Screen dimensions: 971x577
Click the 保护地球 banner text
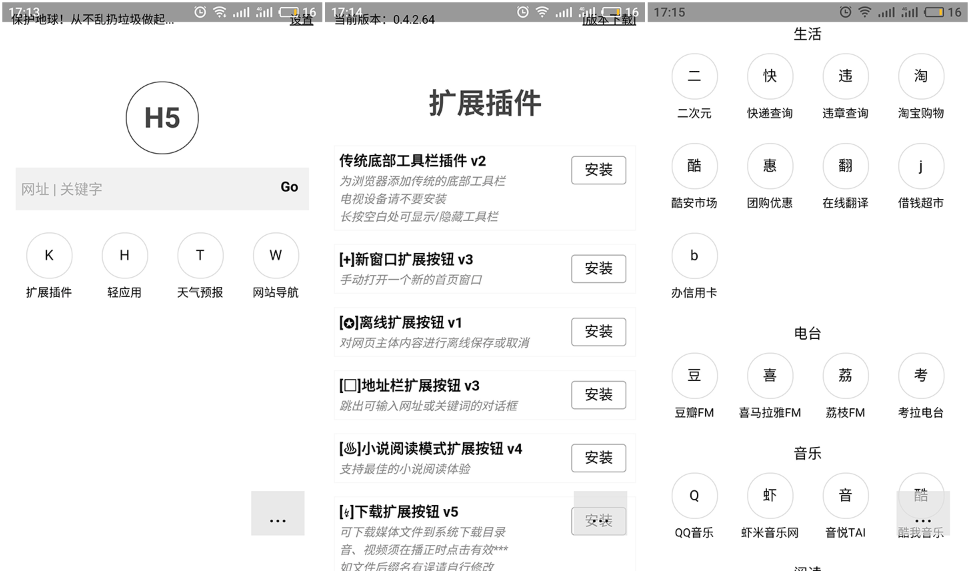pyautogui.click(x=93, y=20)
